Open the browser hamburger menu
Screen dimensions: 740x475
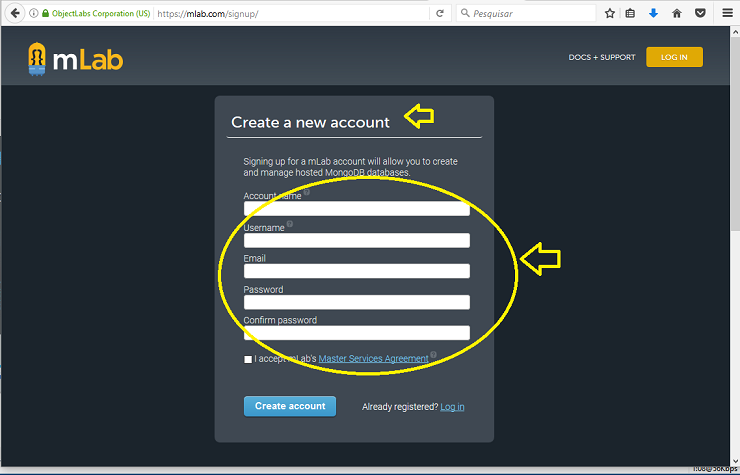coord(727,13)
